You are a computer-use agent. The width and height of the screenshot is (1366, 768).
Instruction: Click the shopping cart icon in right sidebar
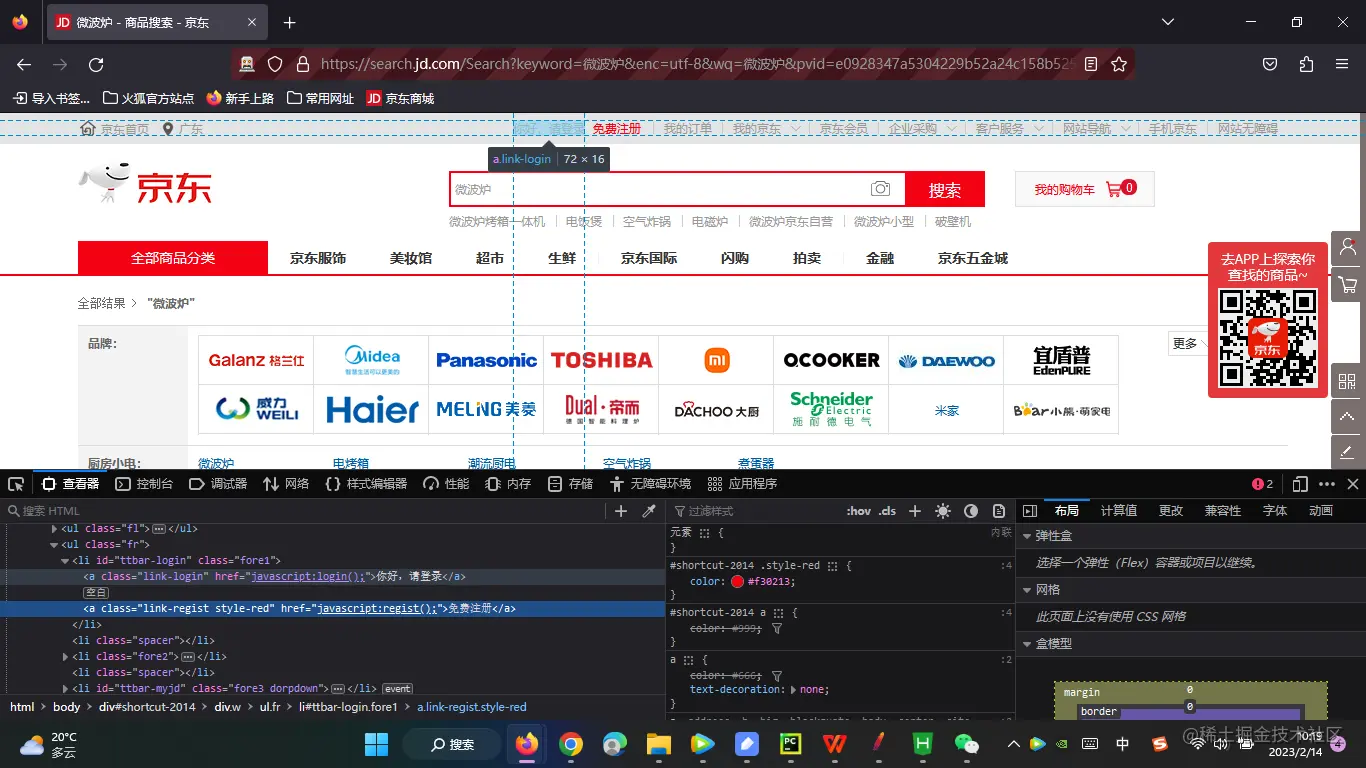pos(1347,285)
